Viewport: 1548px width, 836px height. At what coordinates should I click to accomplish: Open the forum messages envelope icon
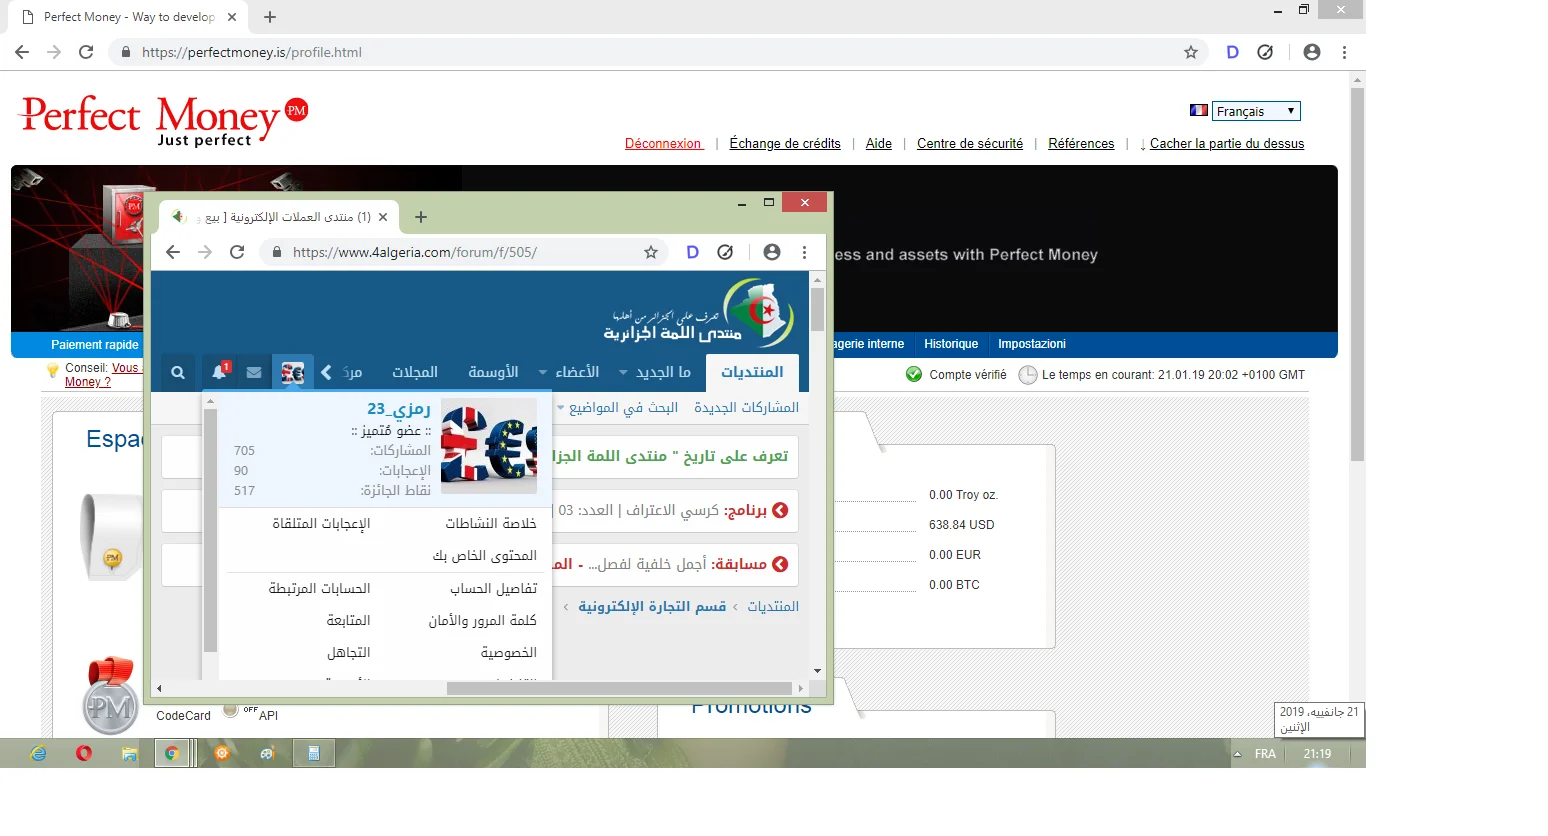click(254, 373)
